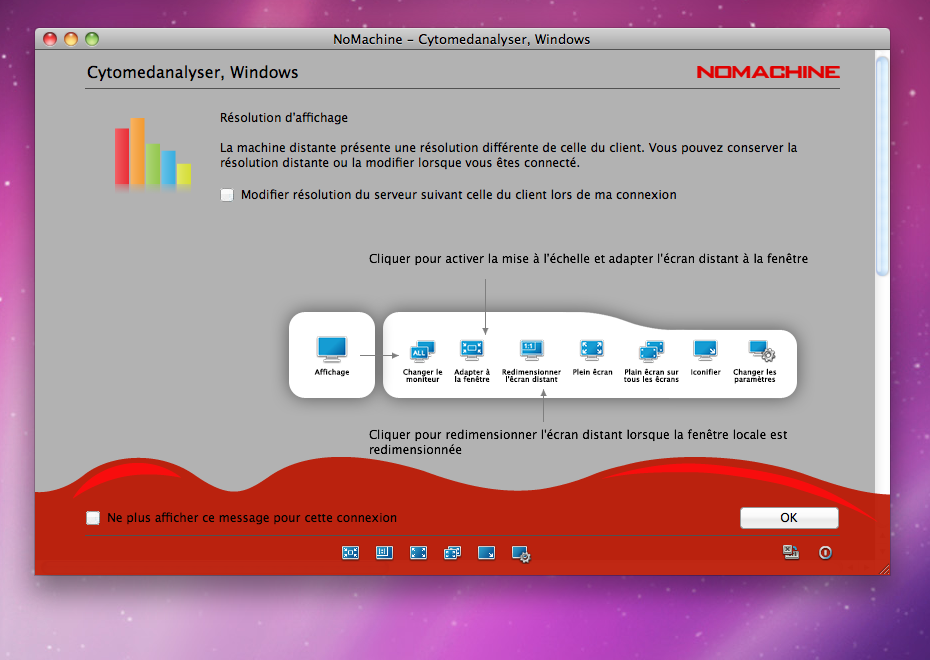This screenshot has height=660, width=930.
Task: Click the 'Redimensionner l'écran distant' icon in the guide illustration
Action: [x=531, y=350]
